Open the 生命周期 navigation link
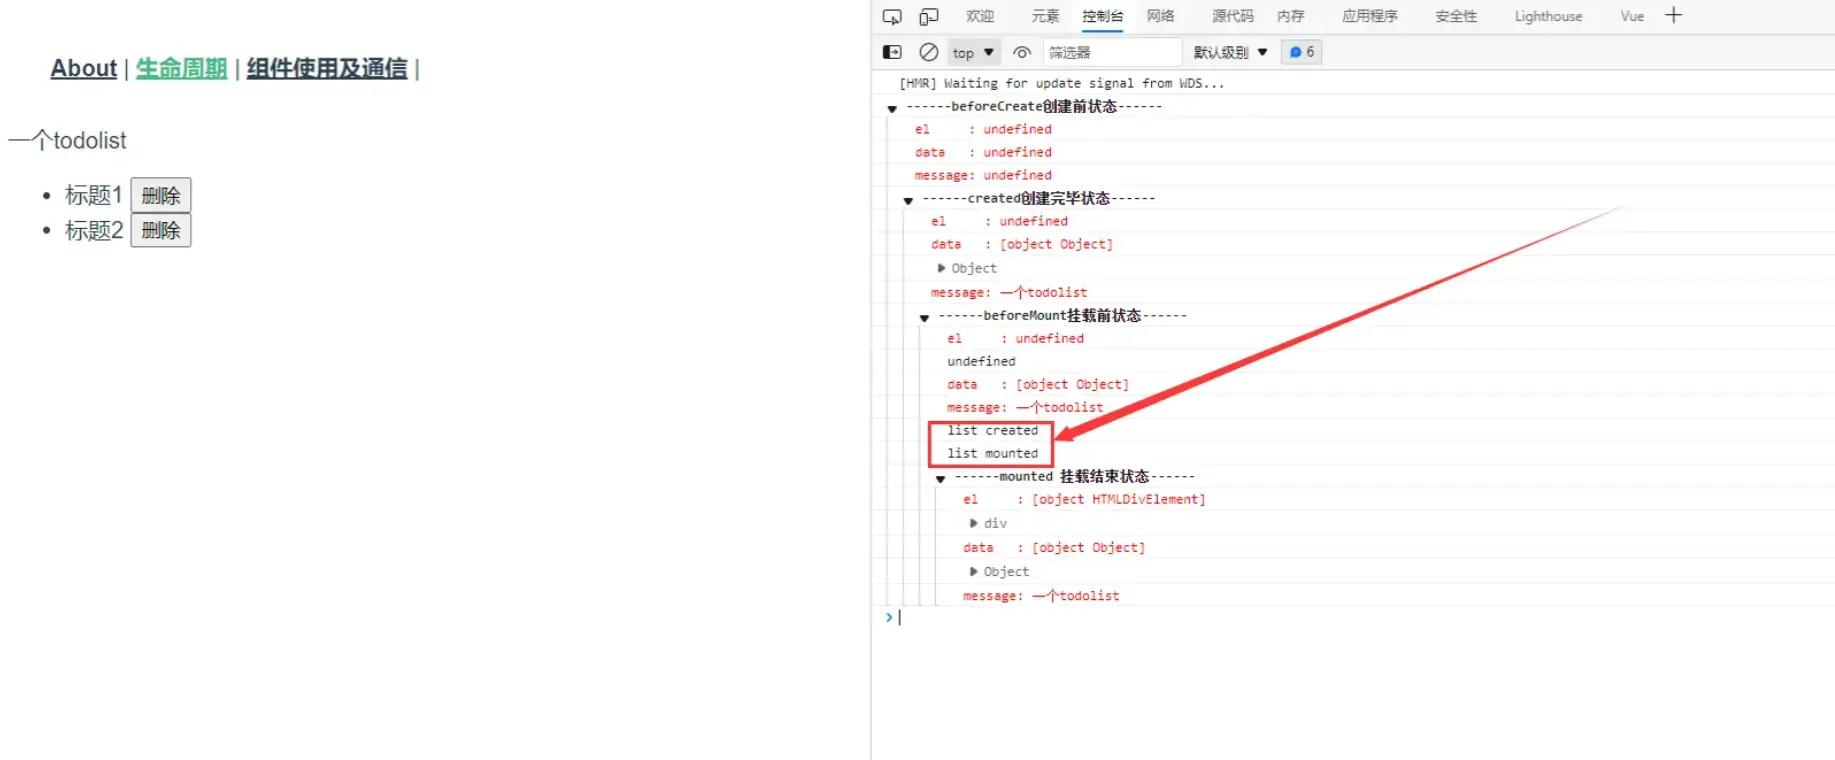 pos(181,68)
